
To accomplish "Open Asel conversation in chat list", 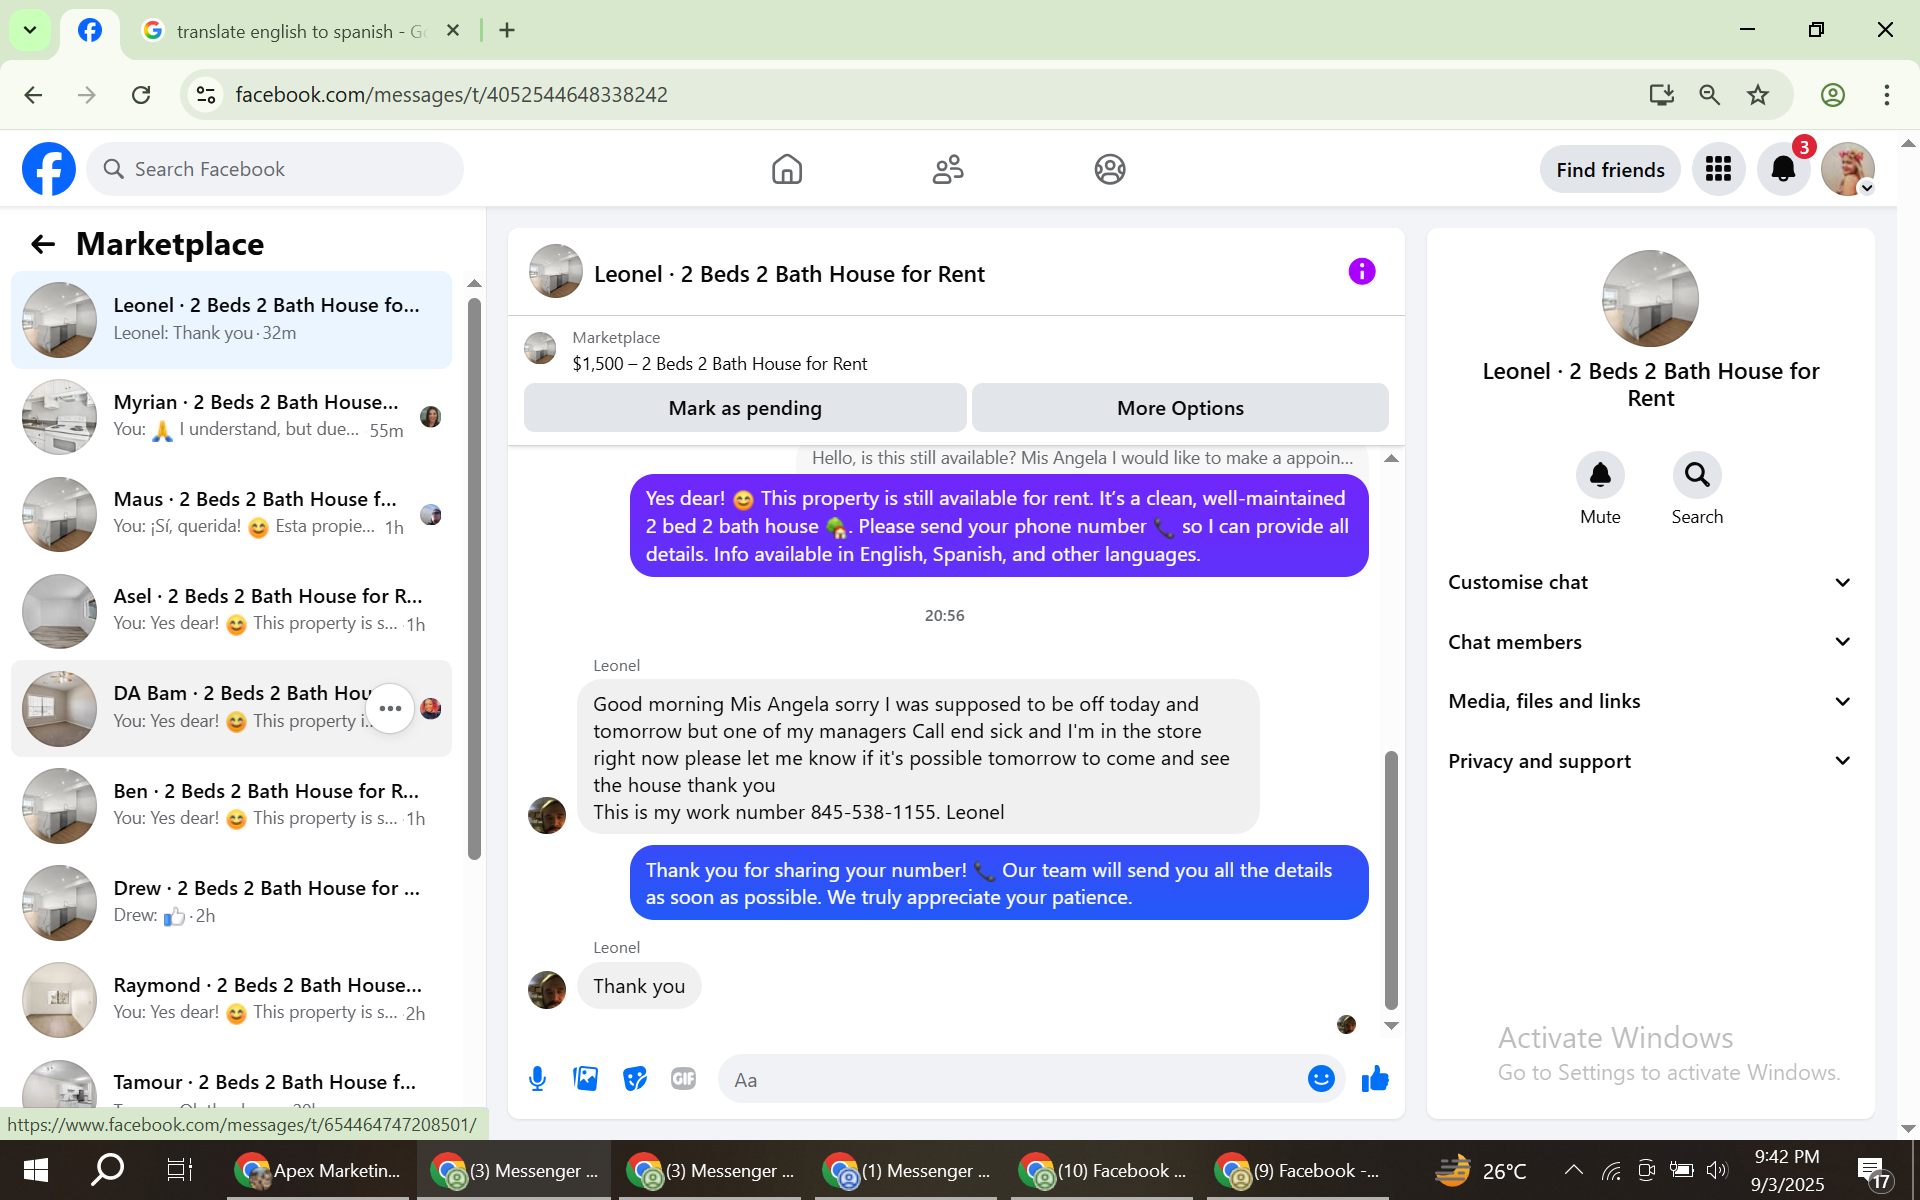I will coord(232,611).
